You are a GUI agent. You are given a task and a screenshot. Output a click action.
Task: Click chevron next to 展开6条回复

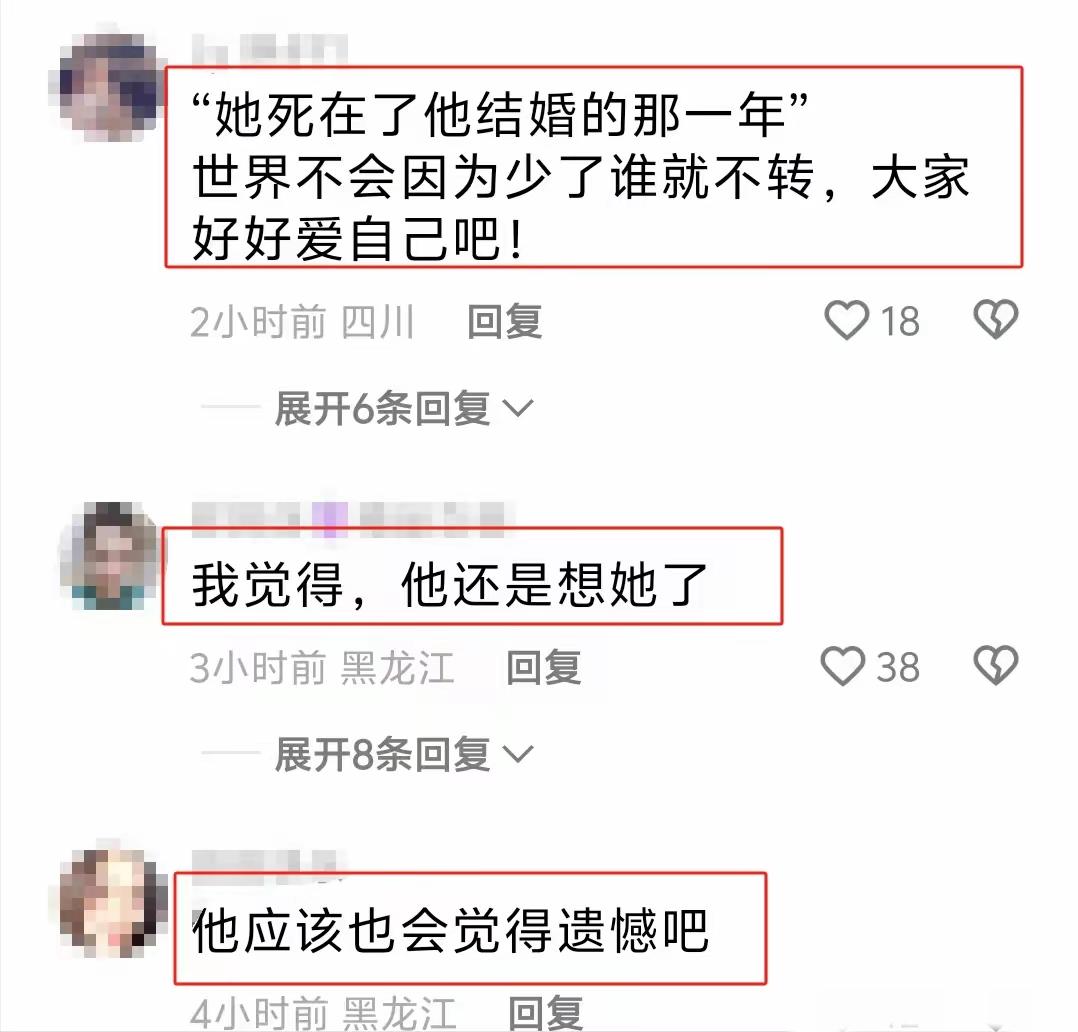tap(518, 408)
